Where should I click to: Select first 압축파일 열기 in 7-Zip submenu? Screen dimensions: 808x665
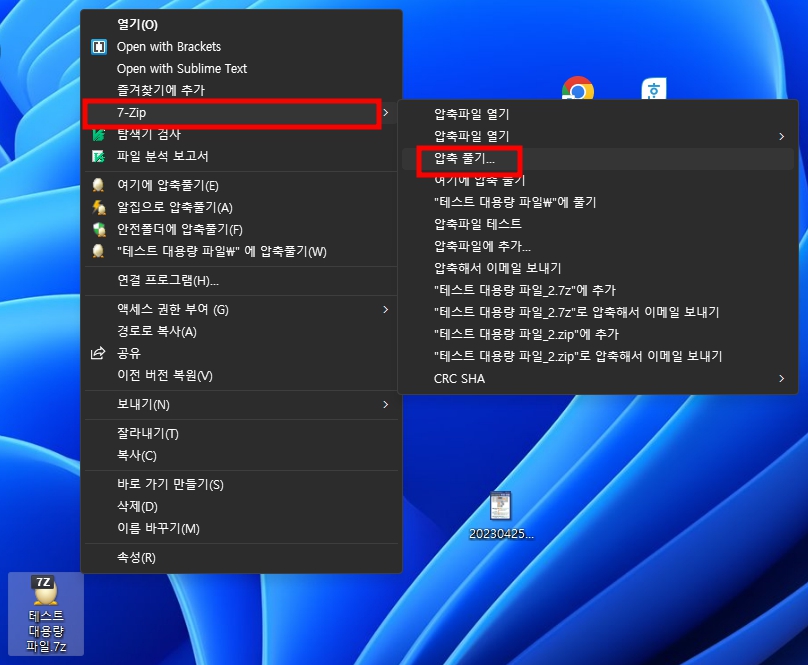[598, 114]
